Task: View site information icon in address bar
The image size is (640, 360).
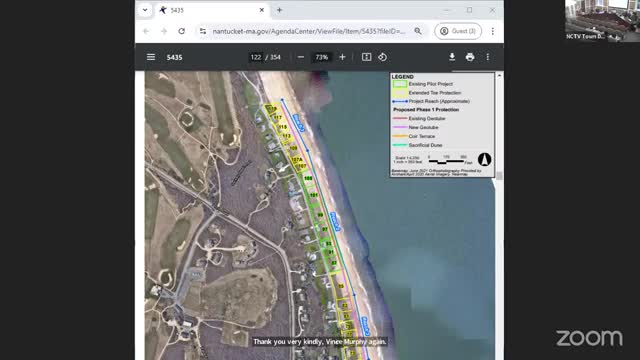Action: click(203, 31)
